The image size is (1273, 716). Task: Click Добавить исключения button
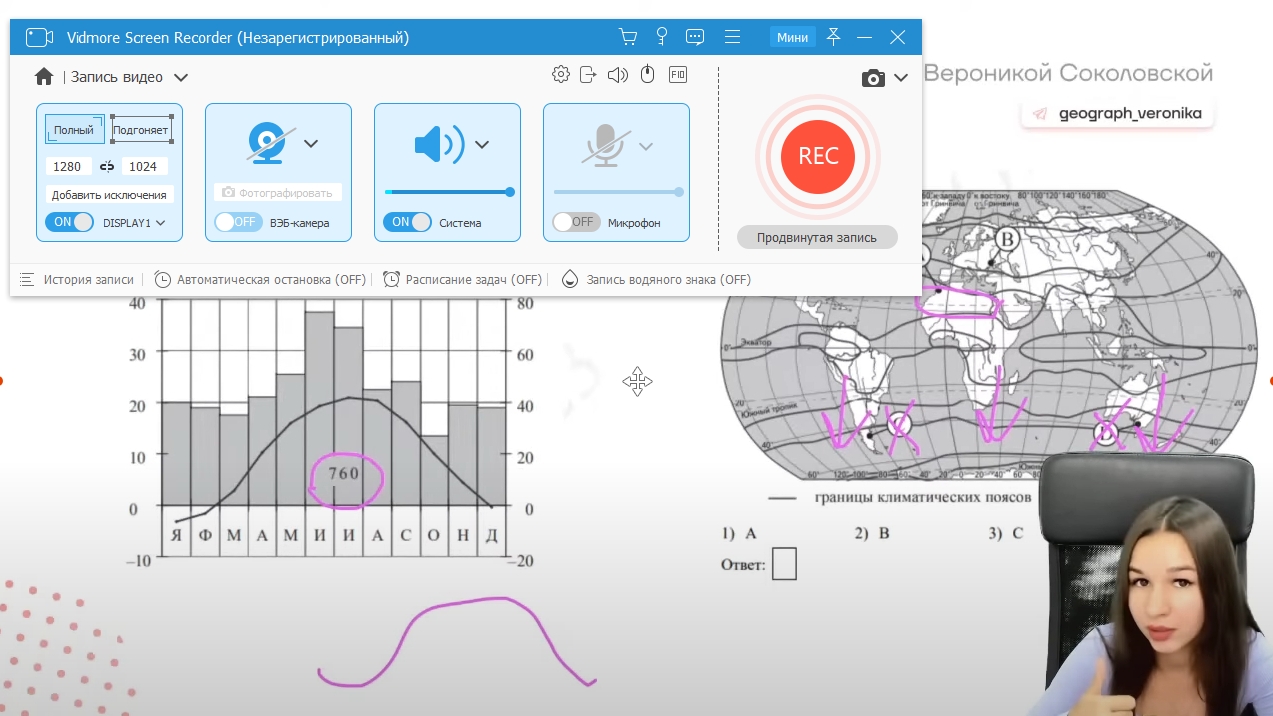coord(109,195)
